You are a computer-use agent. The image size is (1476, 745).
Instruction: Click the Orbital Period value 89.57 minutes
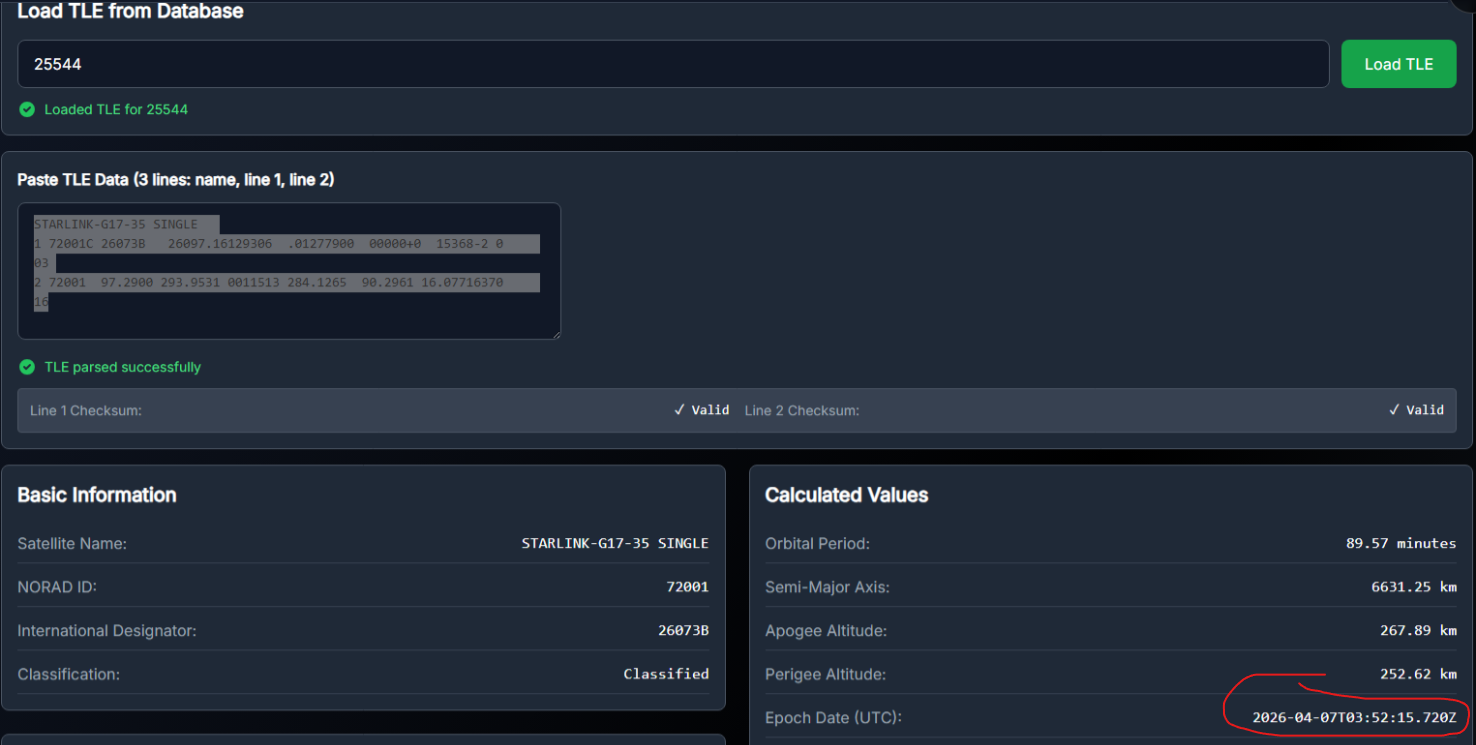point(1400,543)
